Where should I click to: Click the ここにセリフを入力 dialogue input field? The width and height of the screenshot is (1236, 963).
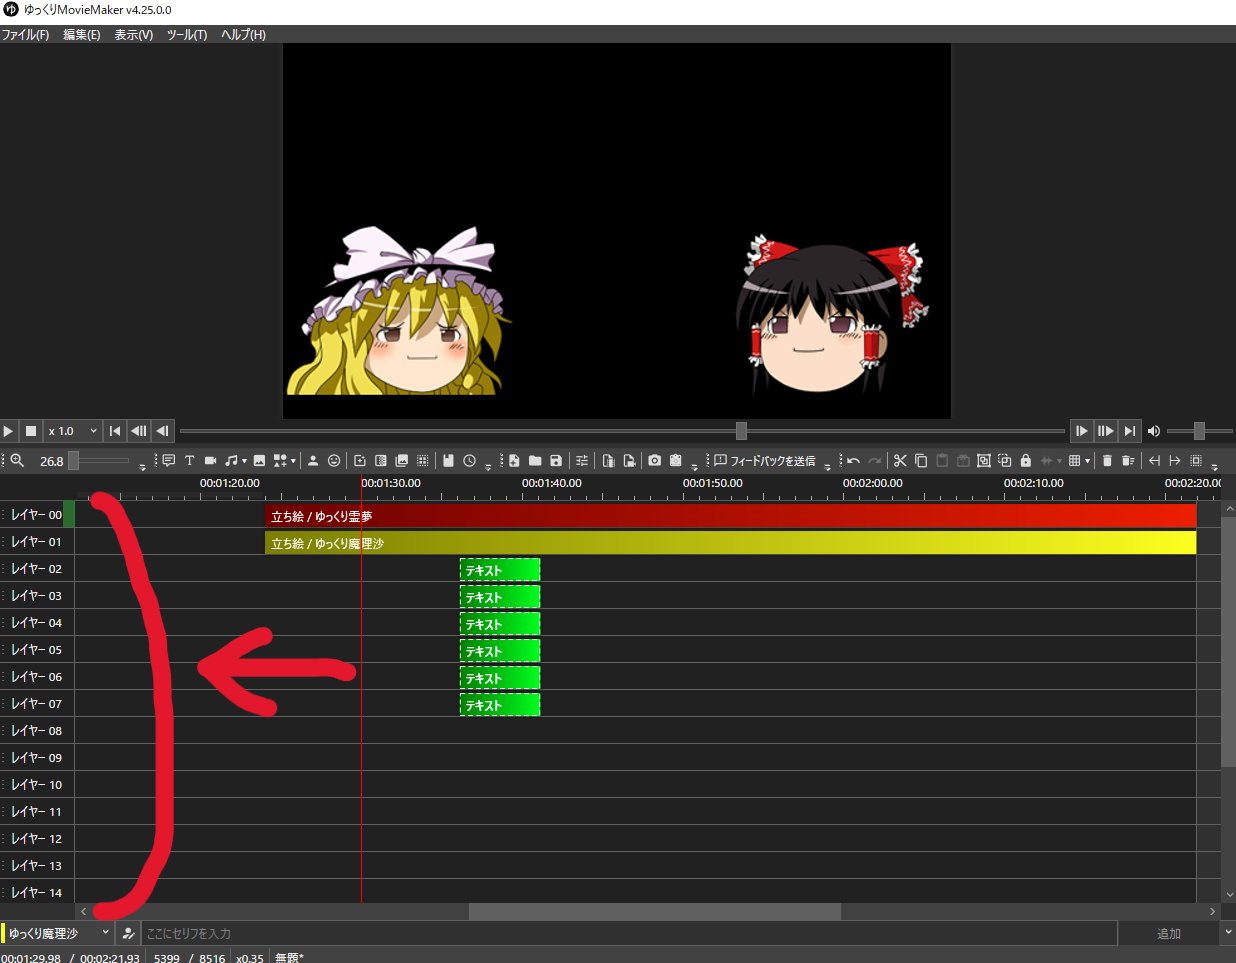[629, 933]
